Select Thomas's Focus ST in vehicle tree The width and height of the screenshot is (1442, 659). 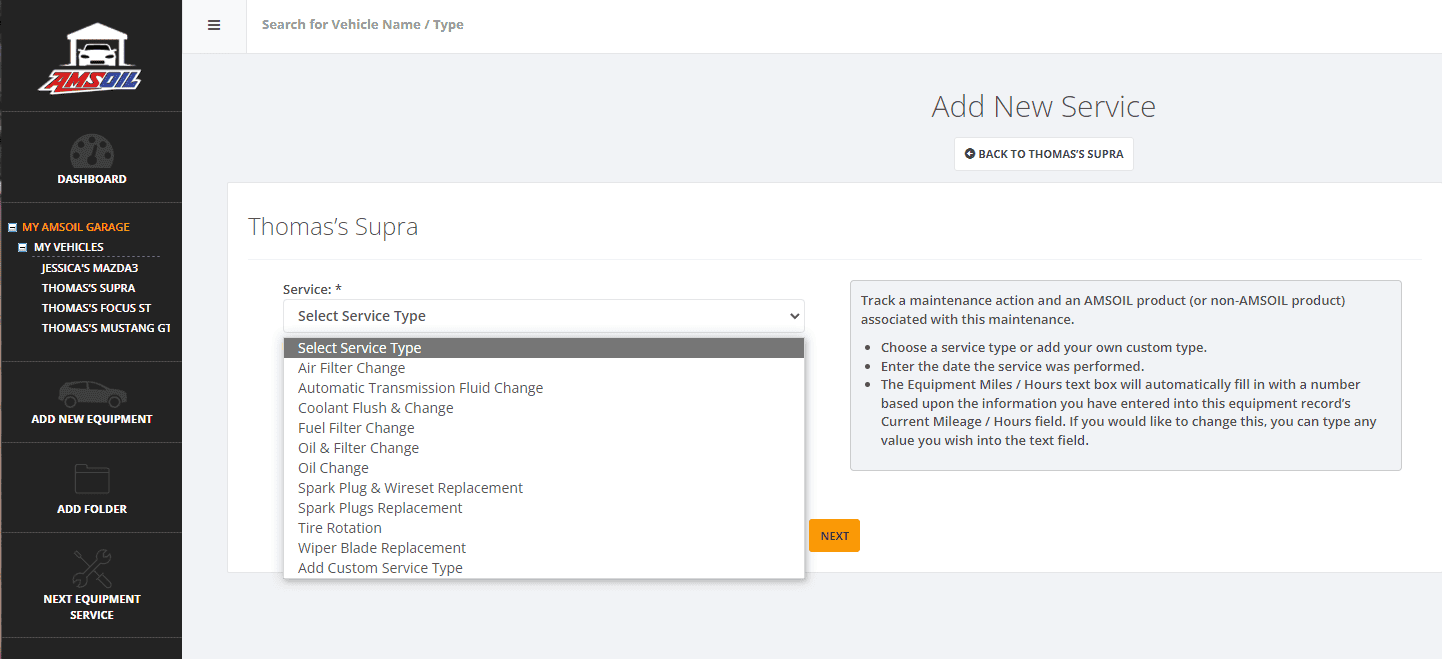tap(96, 308)
